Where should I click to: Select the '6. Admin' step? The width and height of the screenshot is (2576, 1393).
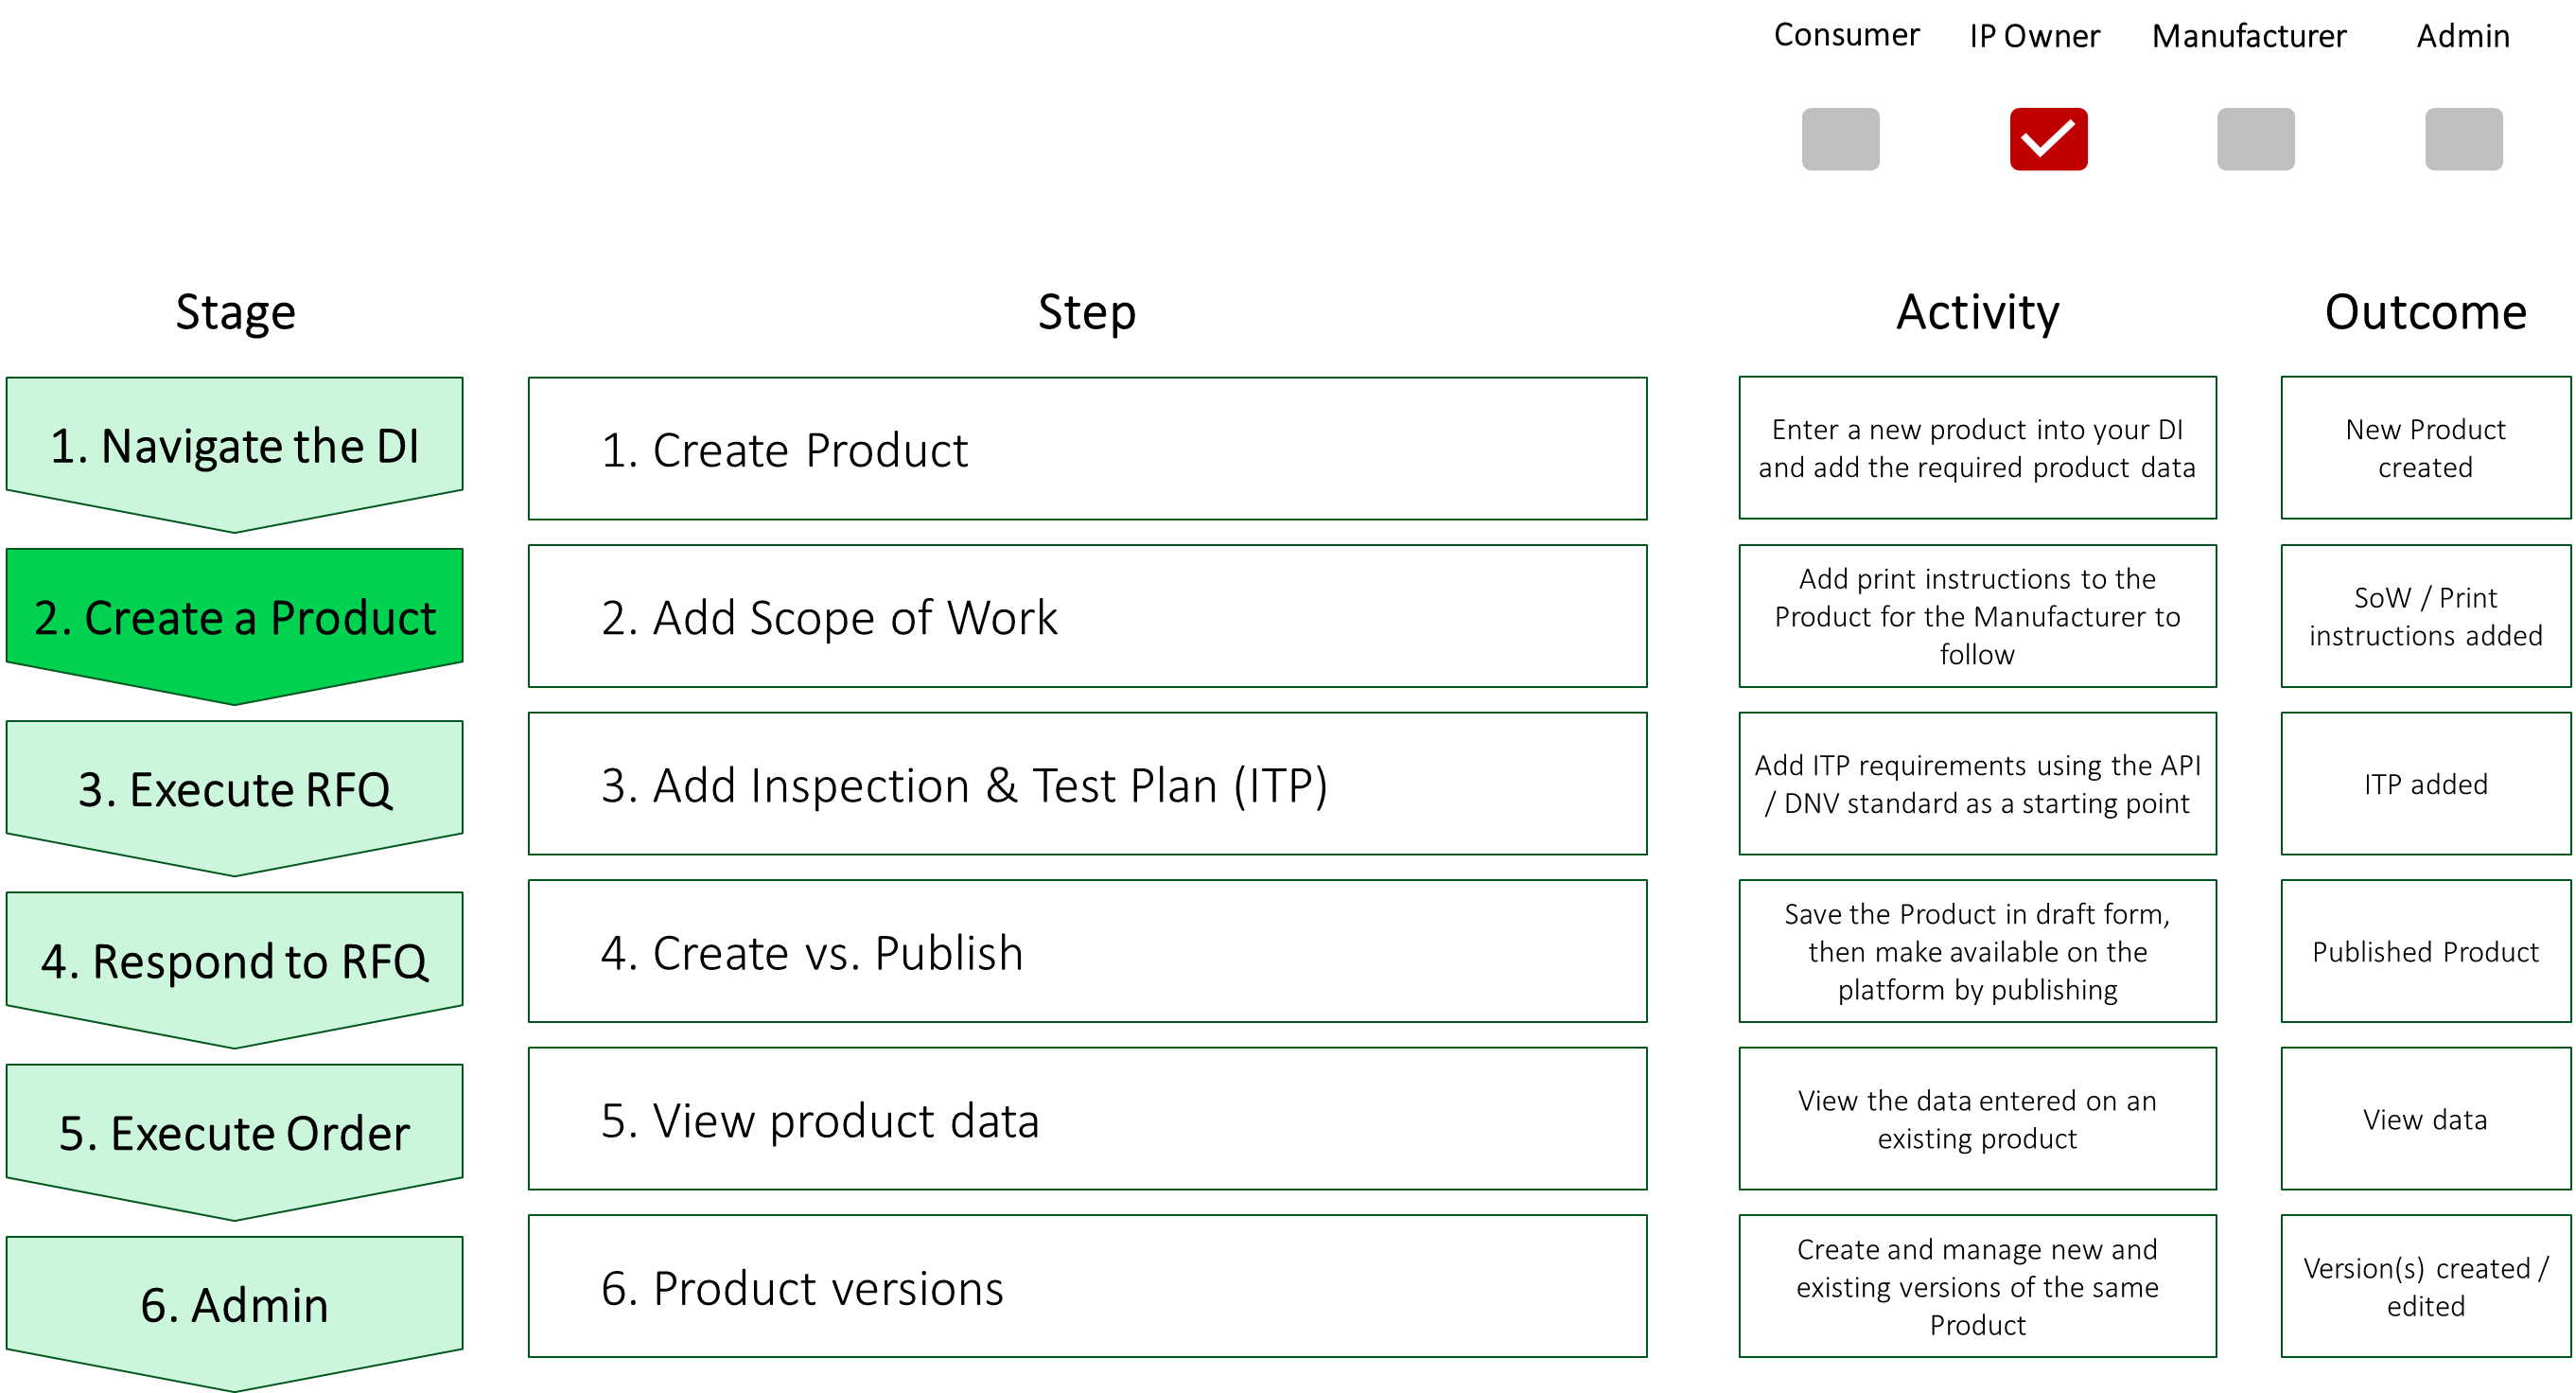point(234,1304)
